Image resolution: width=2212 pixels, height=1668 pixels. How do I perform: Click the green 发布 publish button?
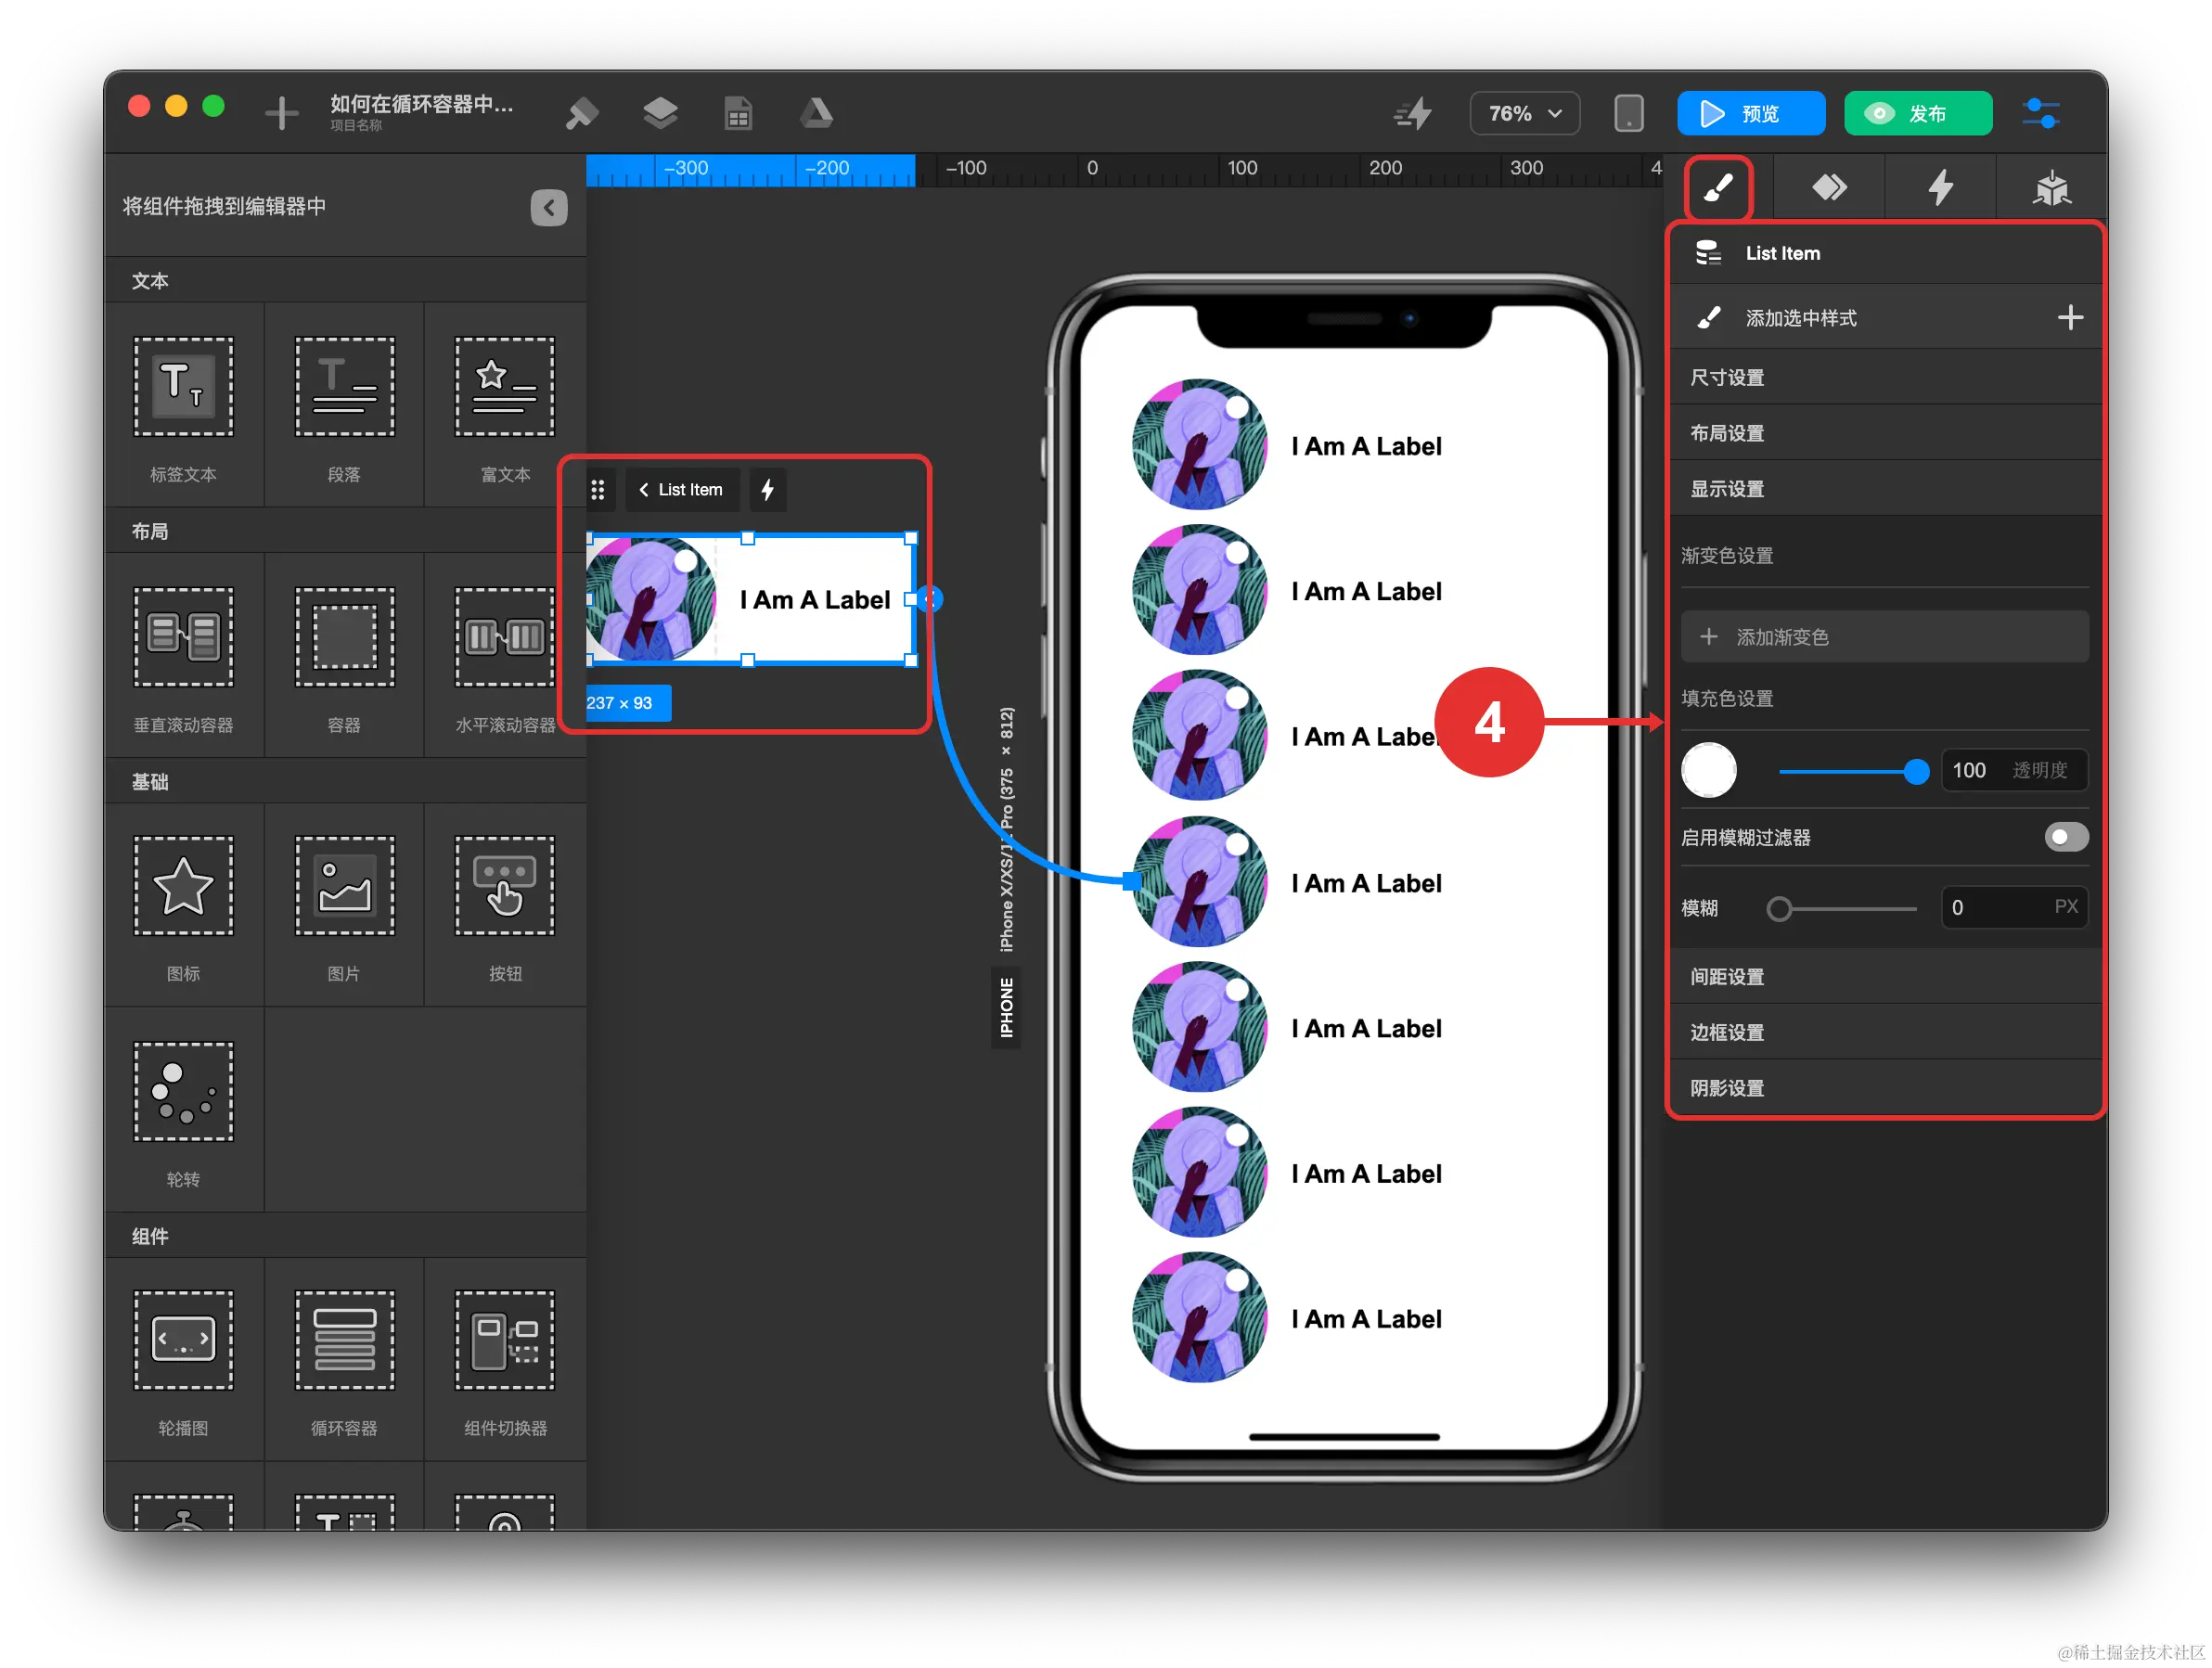tap(1917, 113)
